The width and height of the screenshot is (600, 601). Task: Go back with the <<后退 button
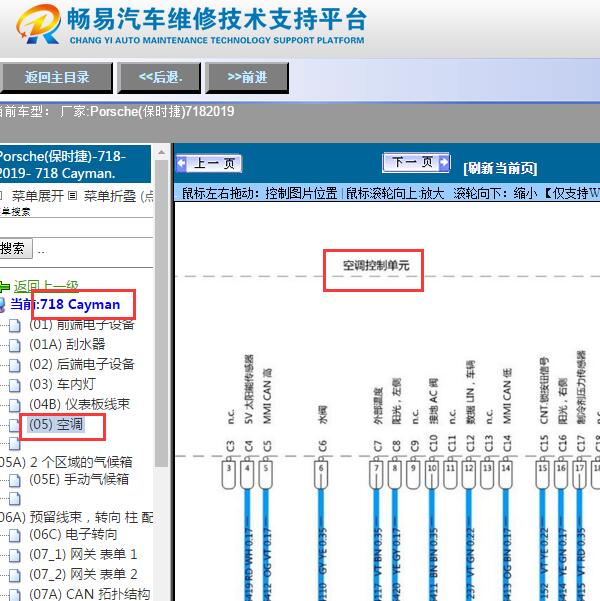point(159,78)
